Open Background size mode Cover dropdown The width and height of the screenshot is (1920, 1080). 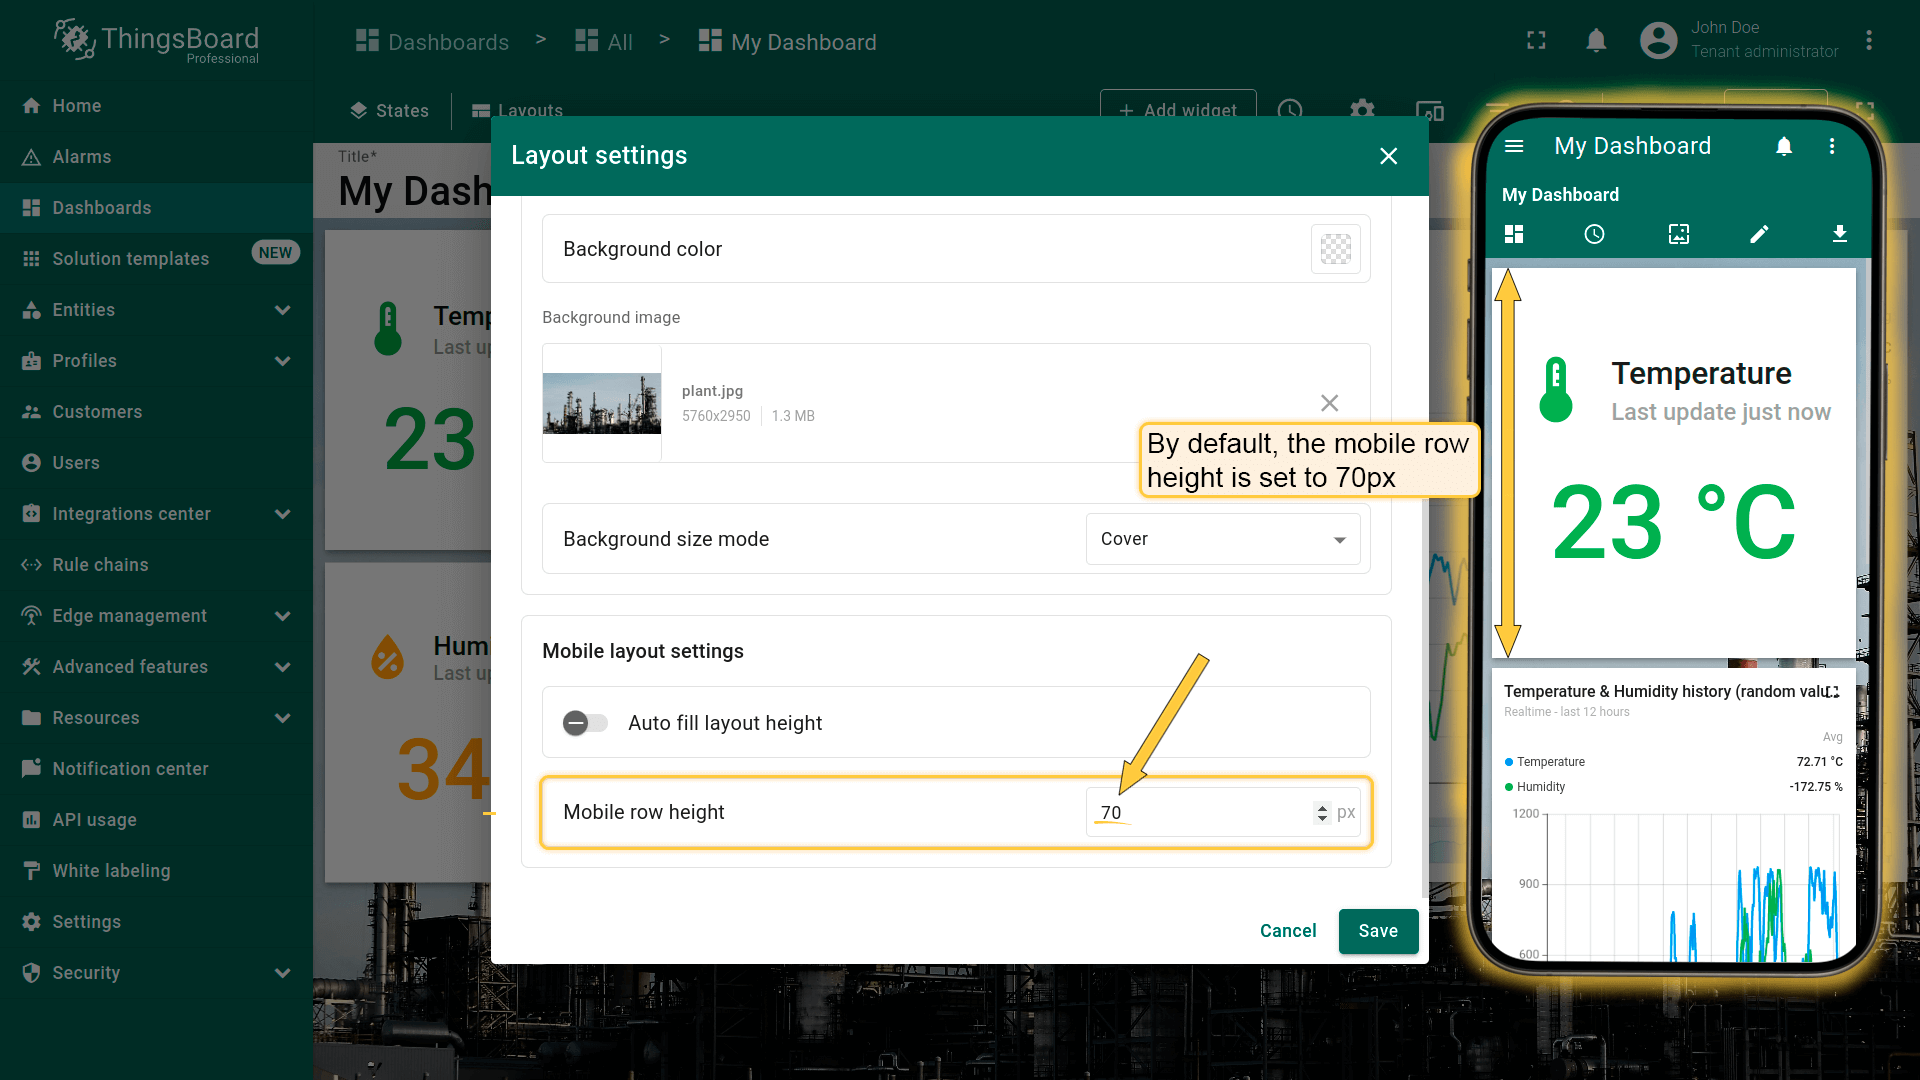1222,539
